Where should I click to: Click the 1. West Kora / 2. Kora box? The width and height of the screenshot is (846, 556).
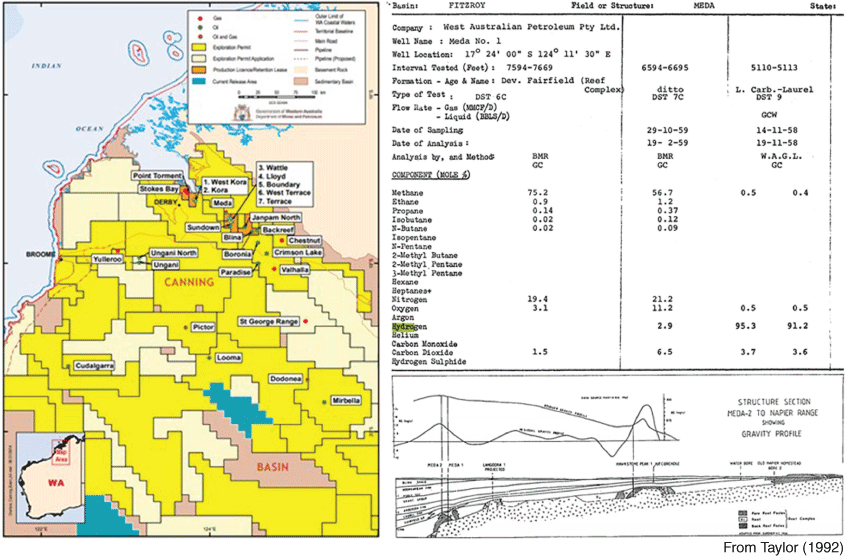coord(224,186)
